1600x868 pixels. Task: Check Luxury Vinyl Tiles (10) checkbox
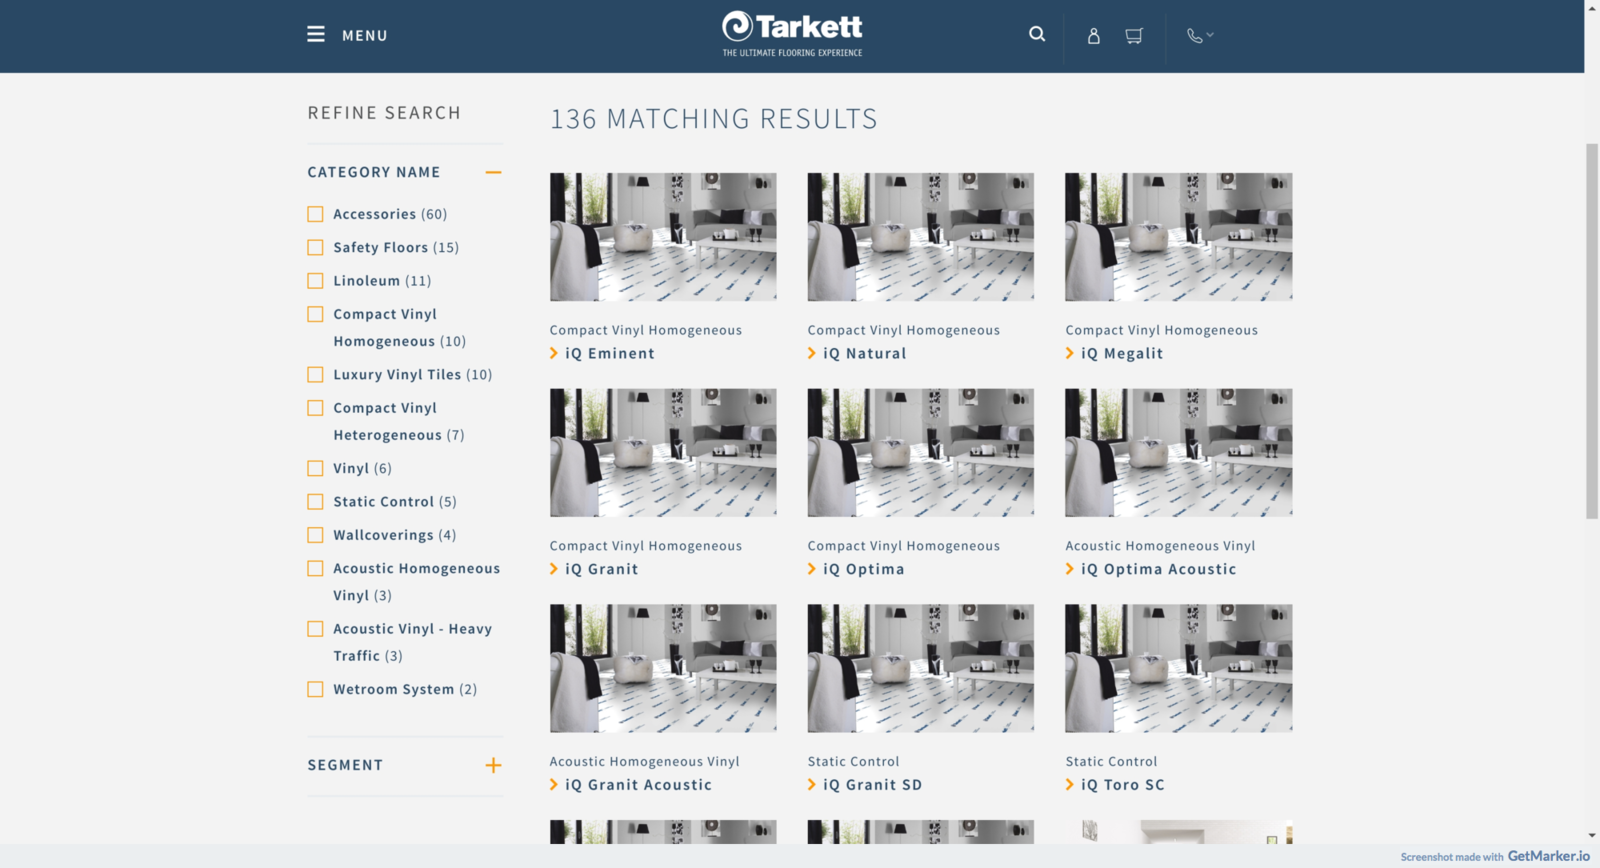coord(315,375)
